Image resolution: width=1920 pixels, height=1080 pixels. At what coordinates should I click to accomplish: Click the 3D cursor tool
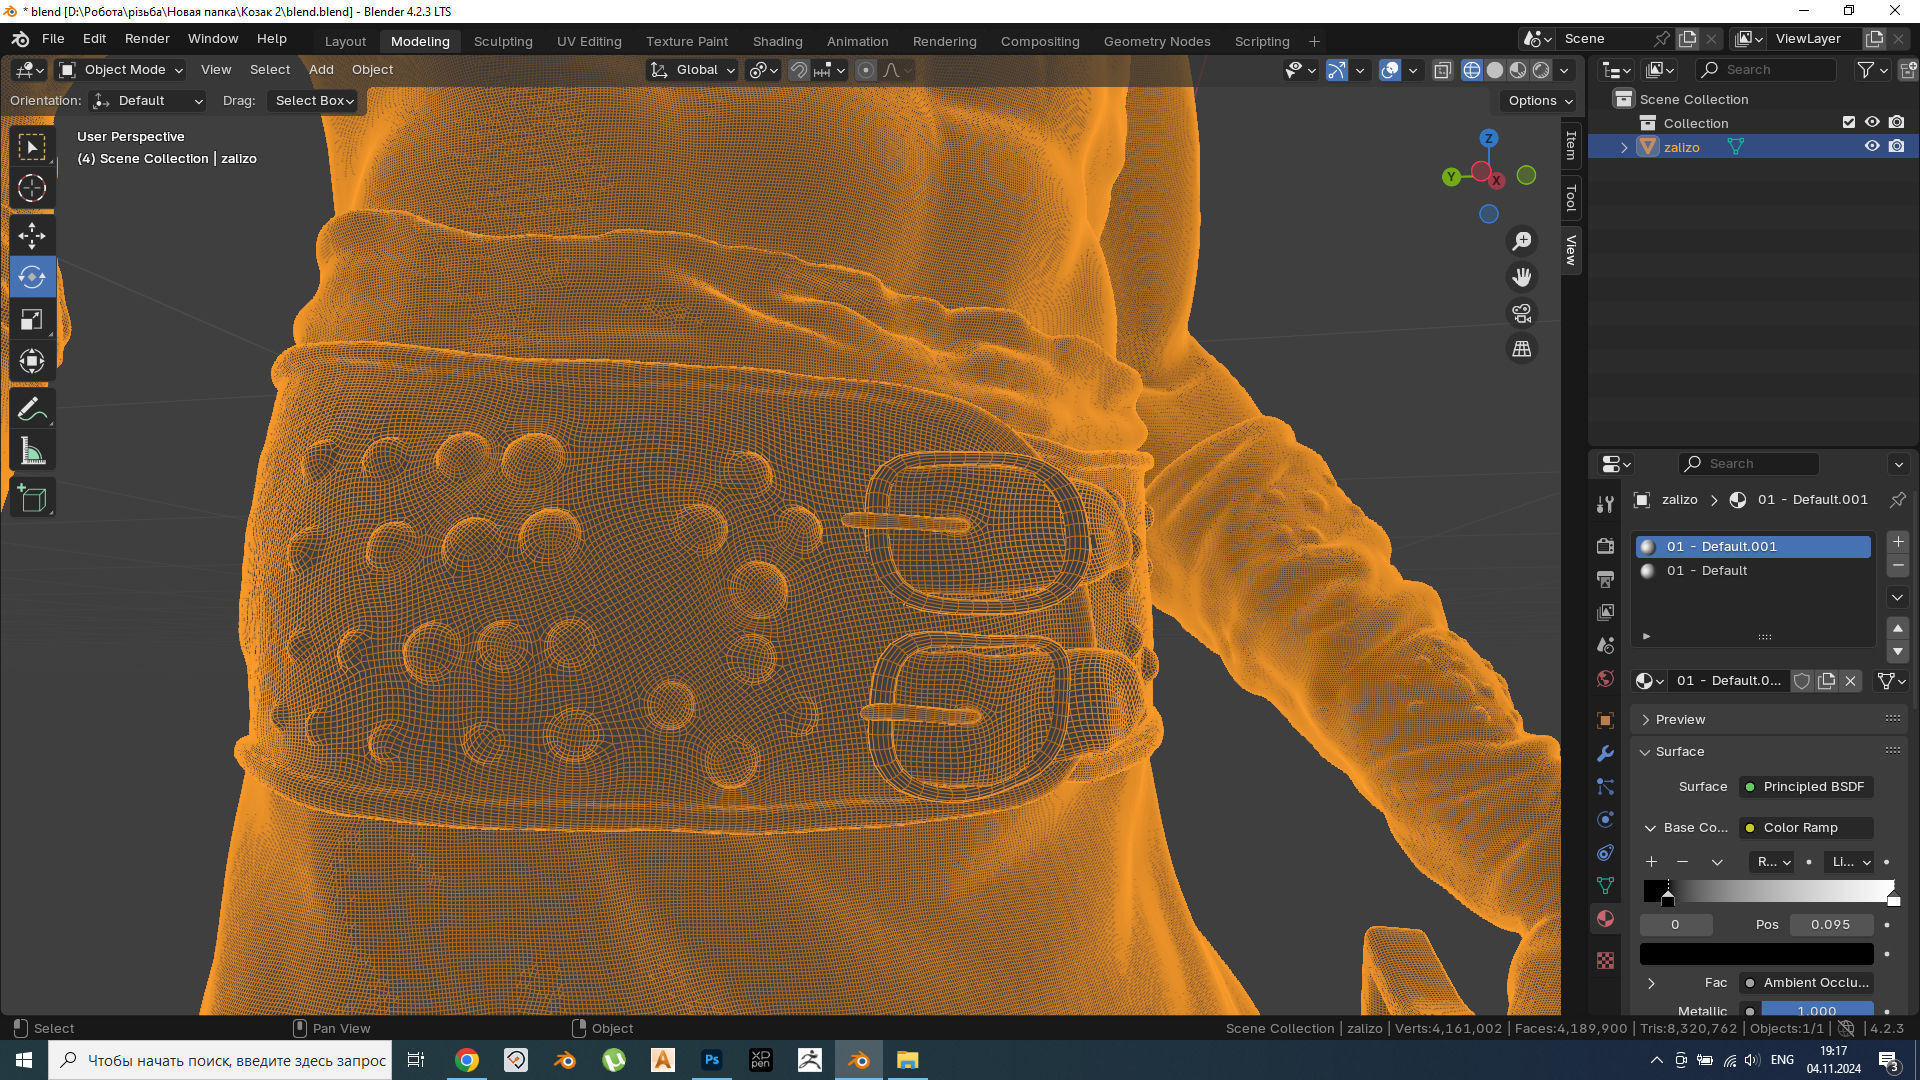[32, 188]
